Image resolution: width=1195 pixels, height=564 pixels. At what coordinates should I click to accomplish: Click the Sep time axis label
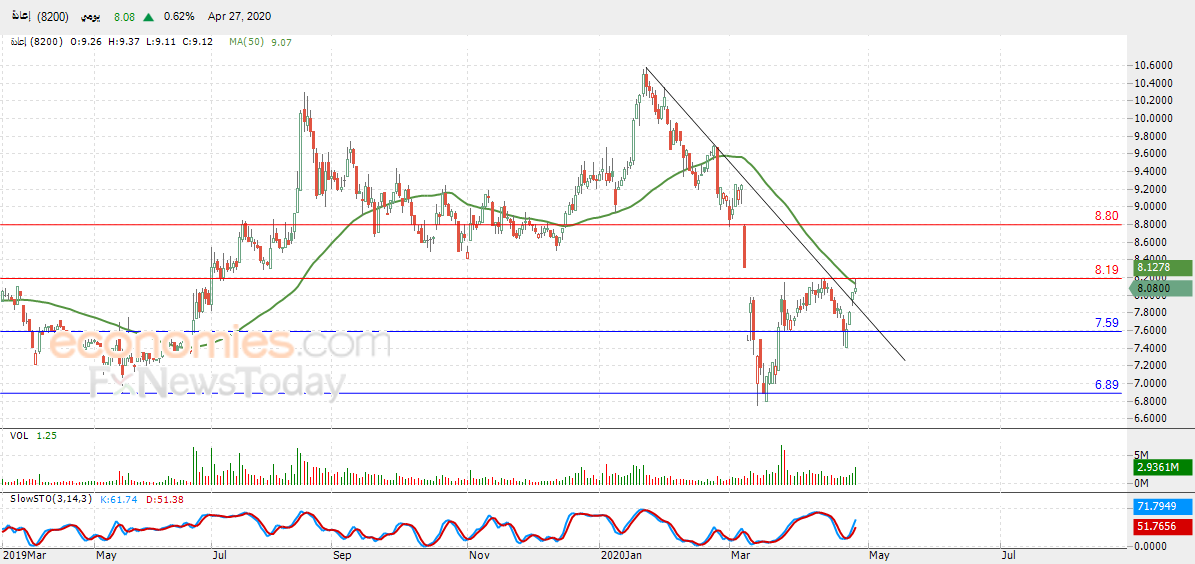point(341,556)
